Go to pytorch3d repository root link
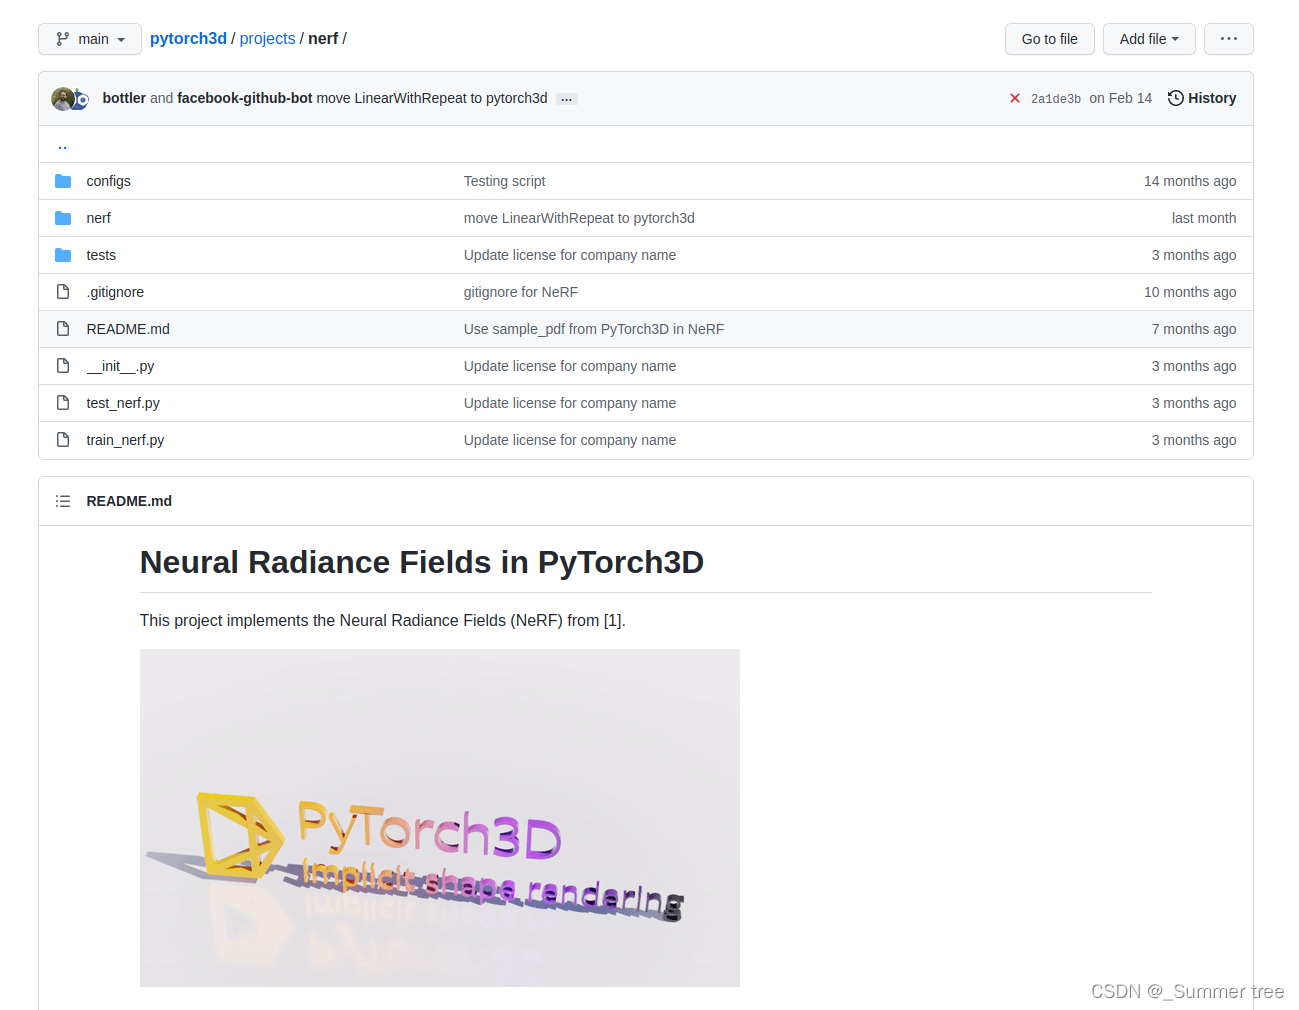 click(188, 39)
